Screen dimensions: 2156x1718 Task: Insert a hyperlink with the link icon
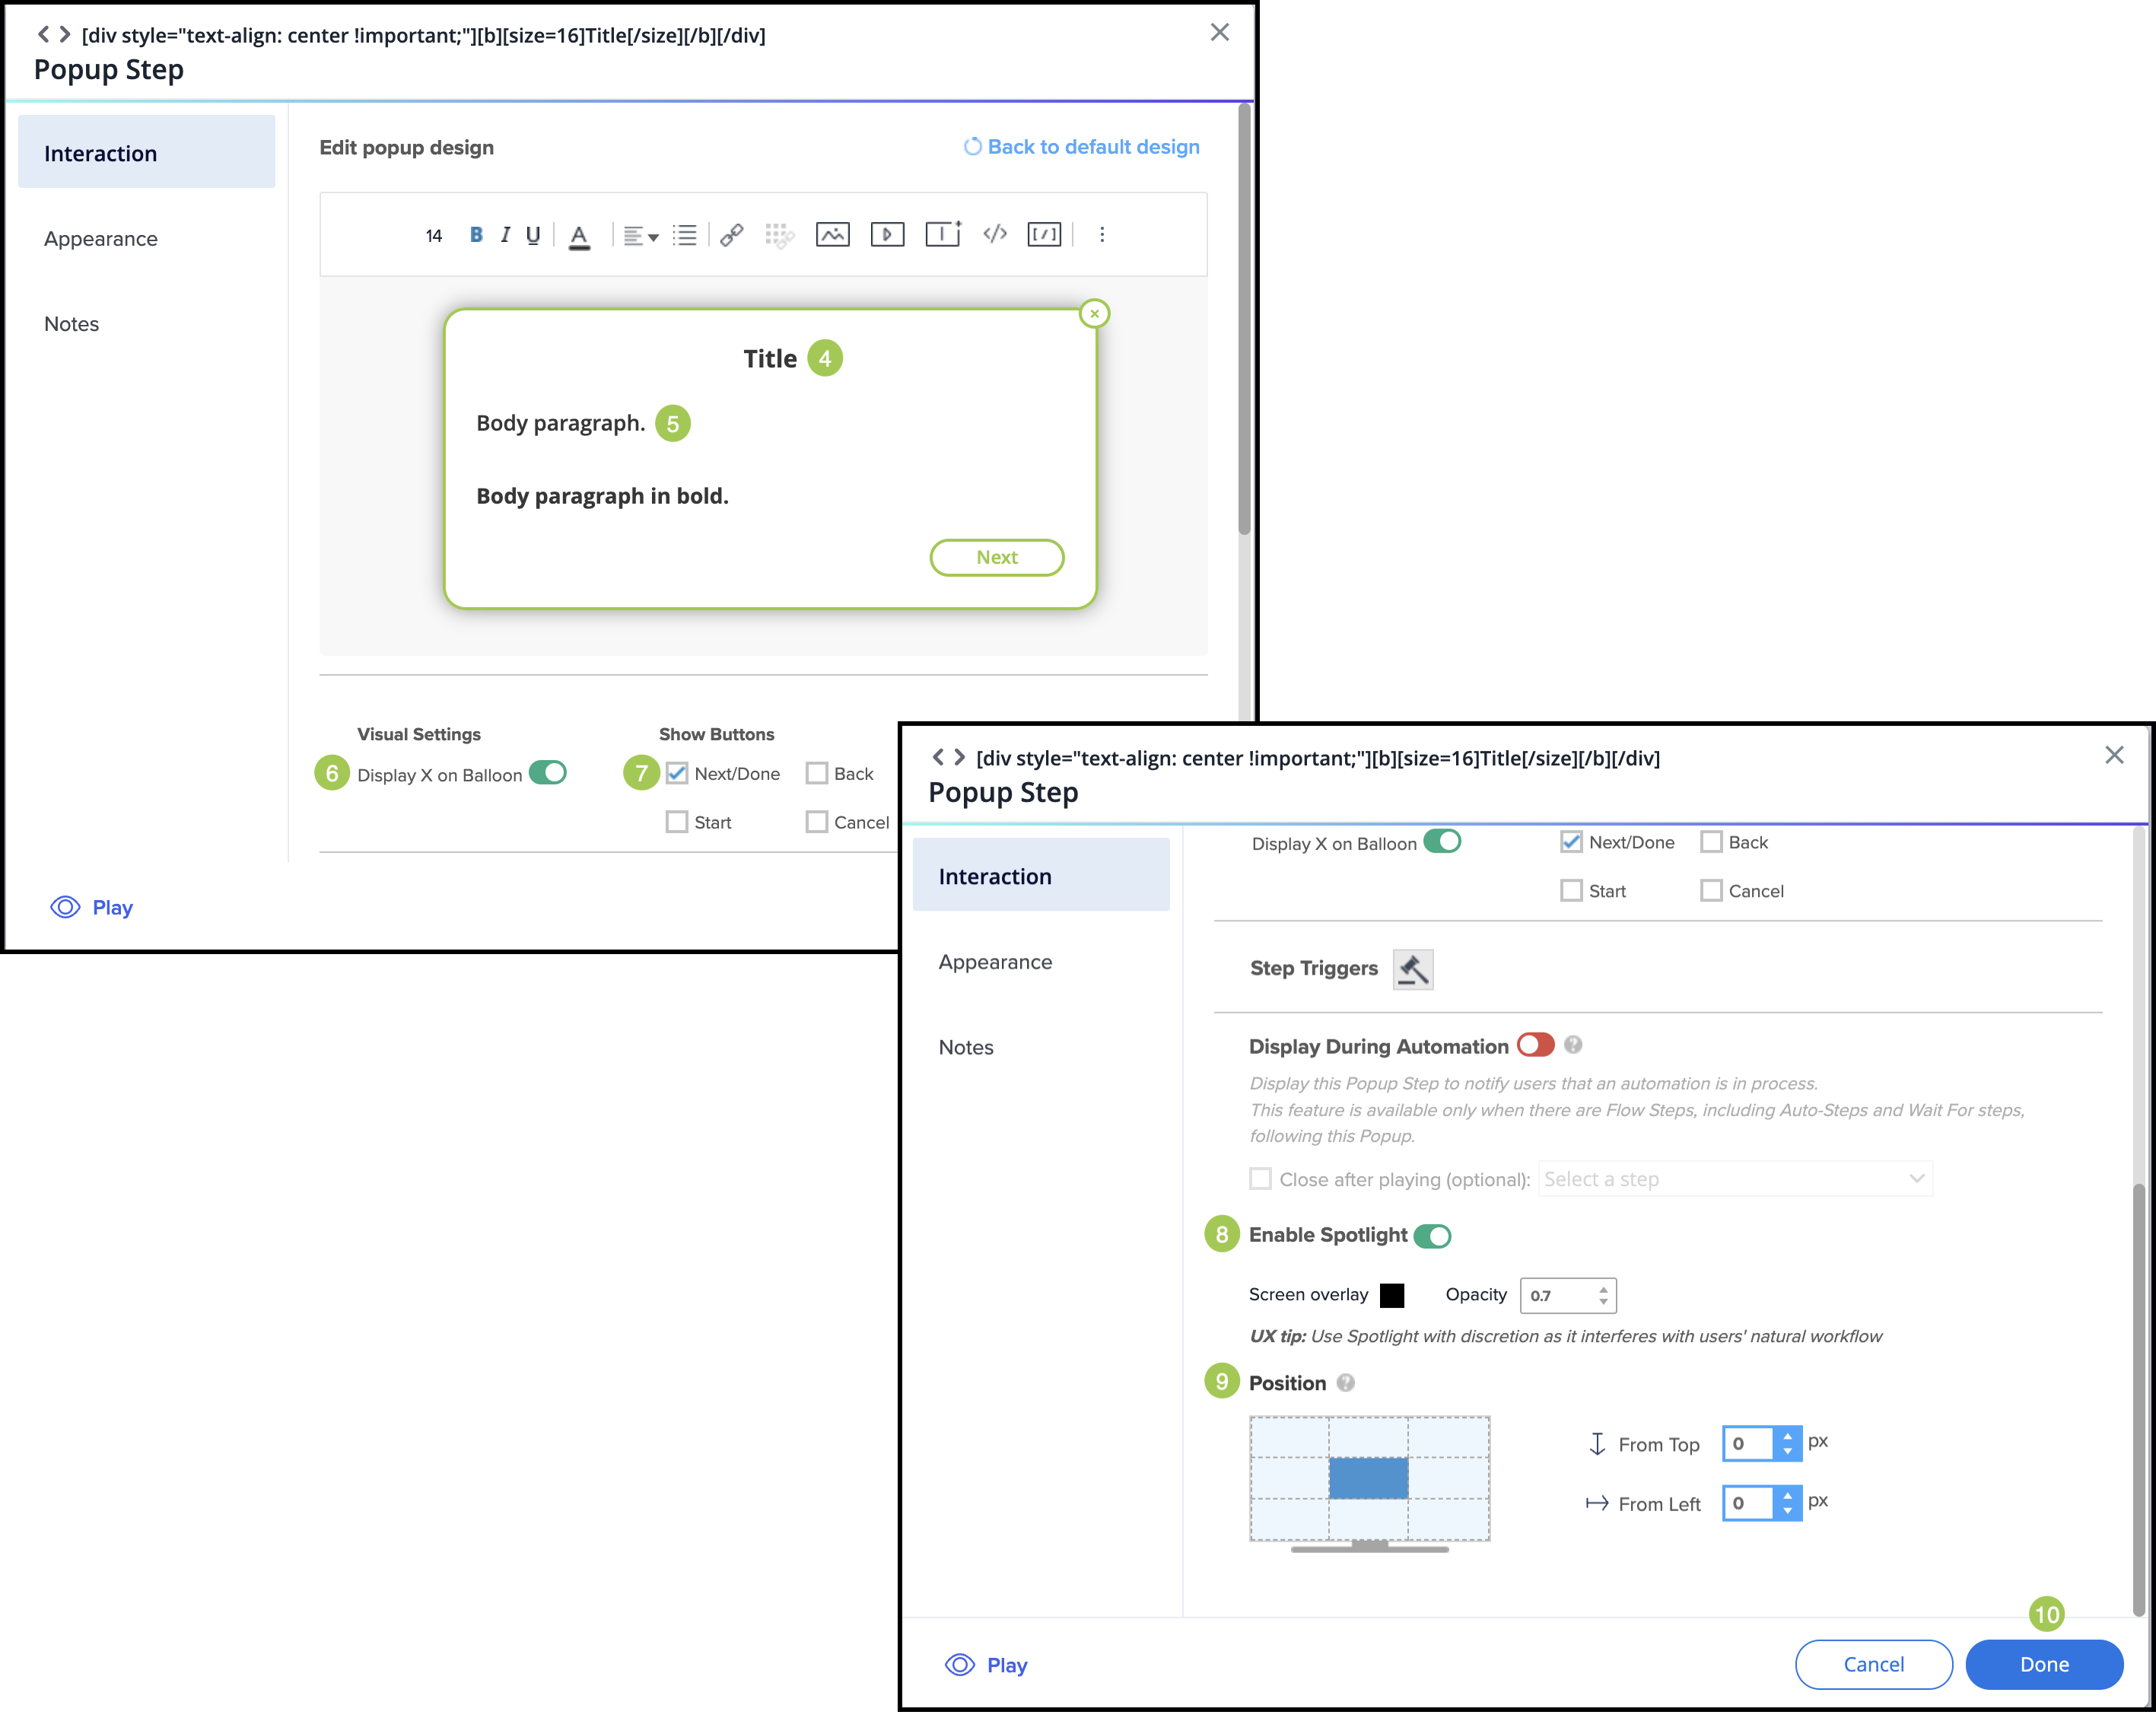click(x=732, y=235)
